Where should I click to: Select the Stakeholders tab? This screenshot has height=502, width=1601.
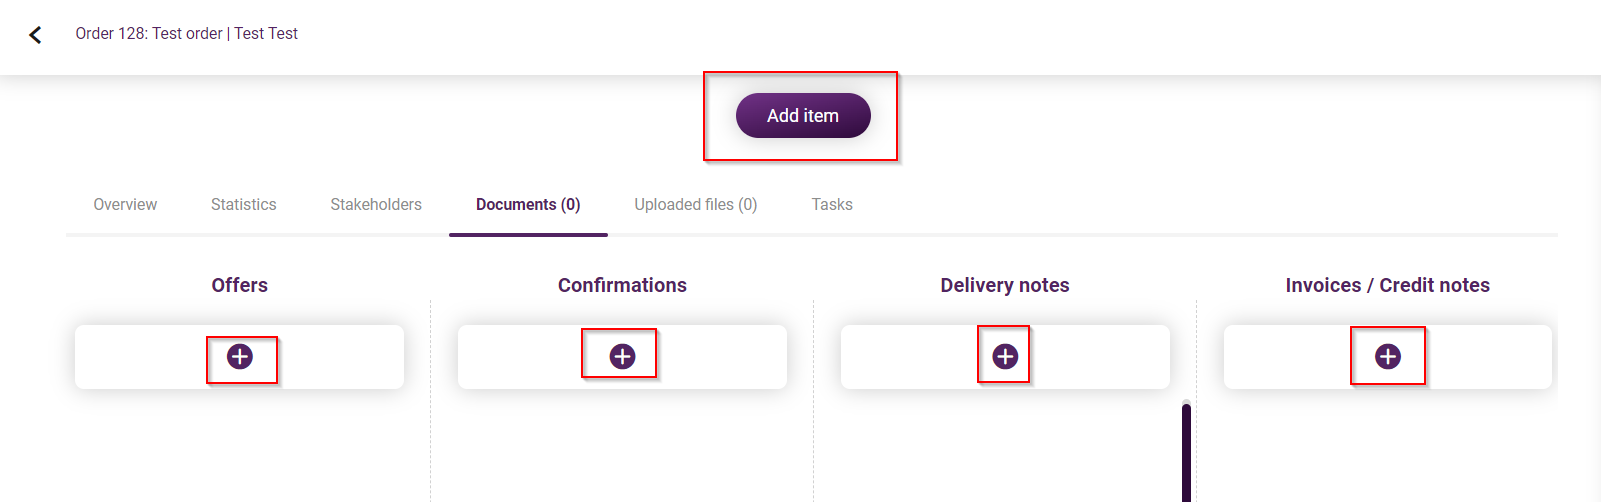point(376,204)
